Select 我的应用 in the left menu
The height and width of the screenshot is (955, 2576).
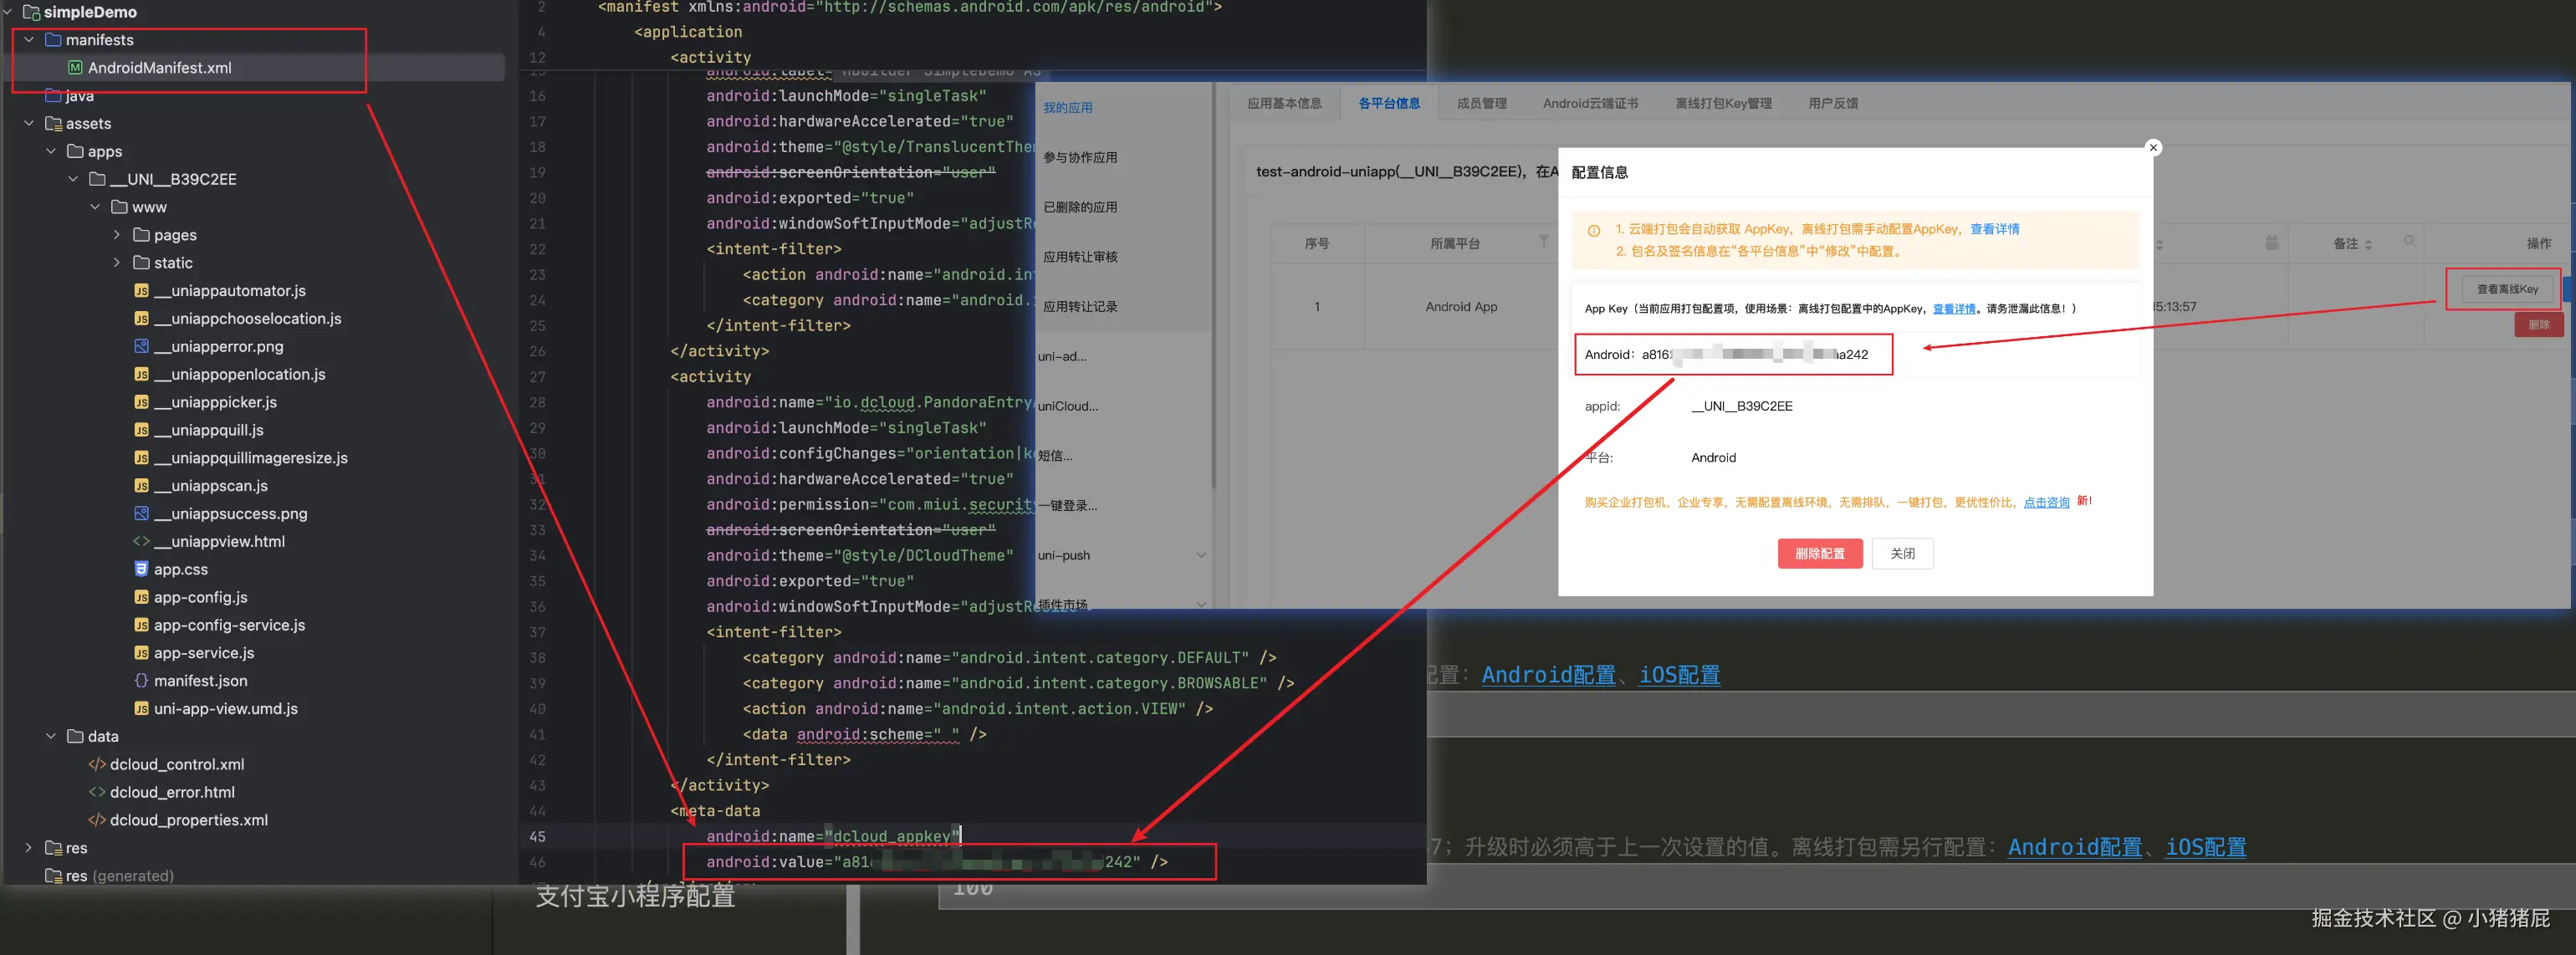tap(1066, 106)
